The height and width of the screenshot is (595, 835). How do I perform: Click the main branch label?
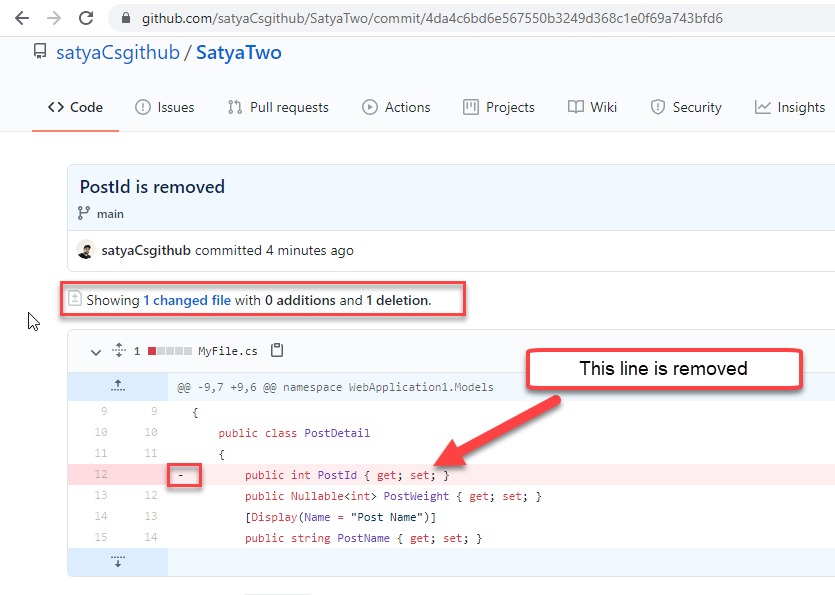(x=110, y=213)
